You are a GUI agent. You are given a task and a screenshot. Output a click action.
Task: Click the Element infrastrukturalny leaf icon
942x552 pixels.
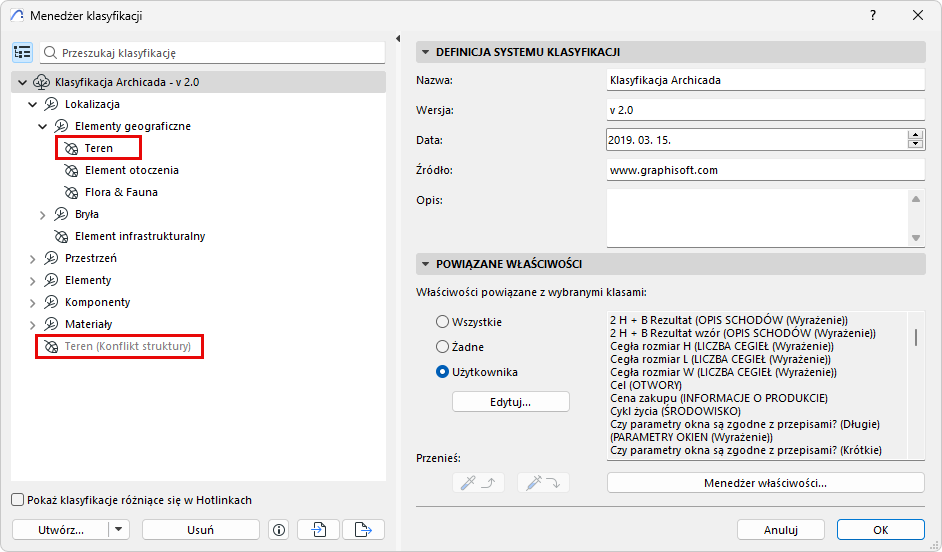(61, 237)
